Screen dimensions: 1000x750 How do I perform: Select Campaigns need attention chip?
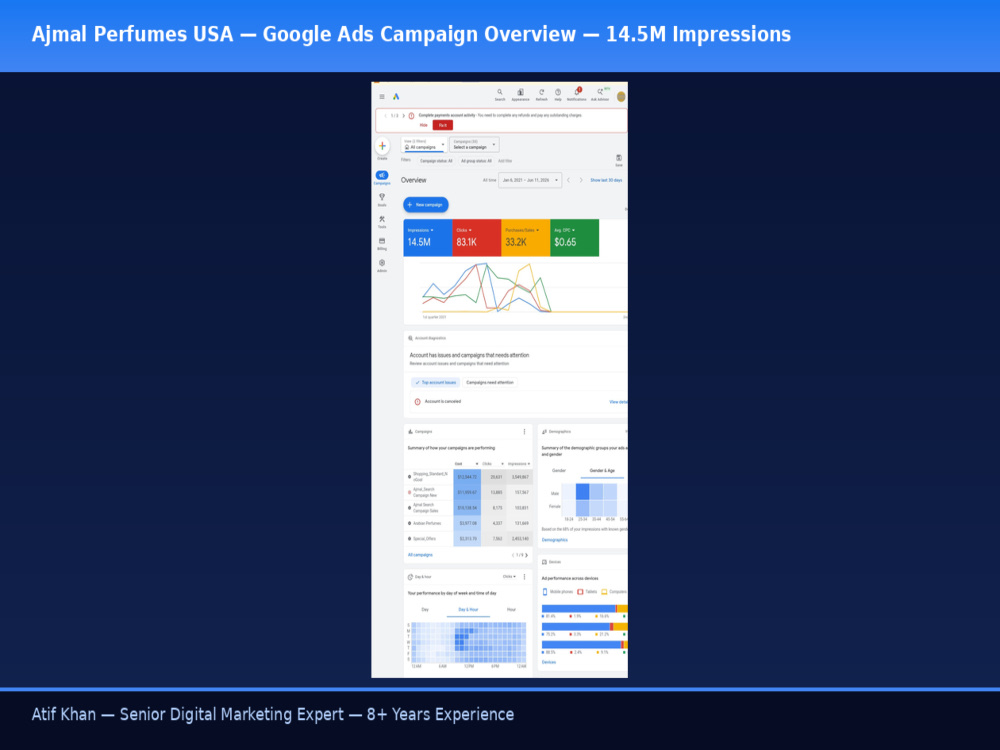click(490, 383)
